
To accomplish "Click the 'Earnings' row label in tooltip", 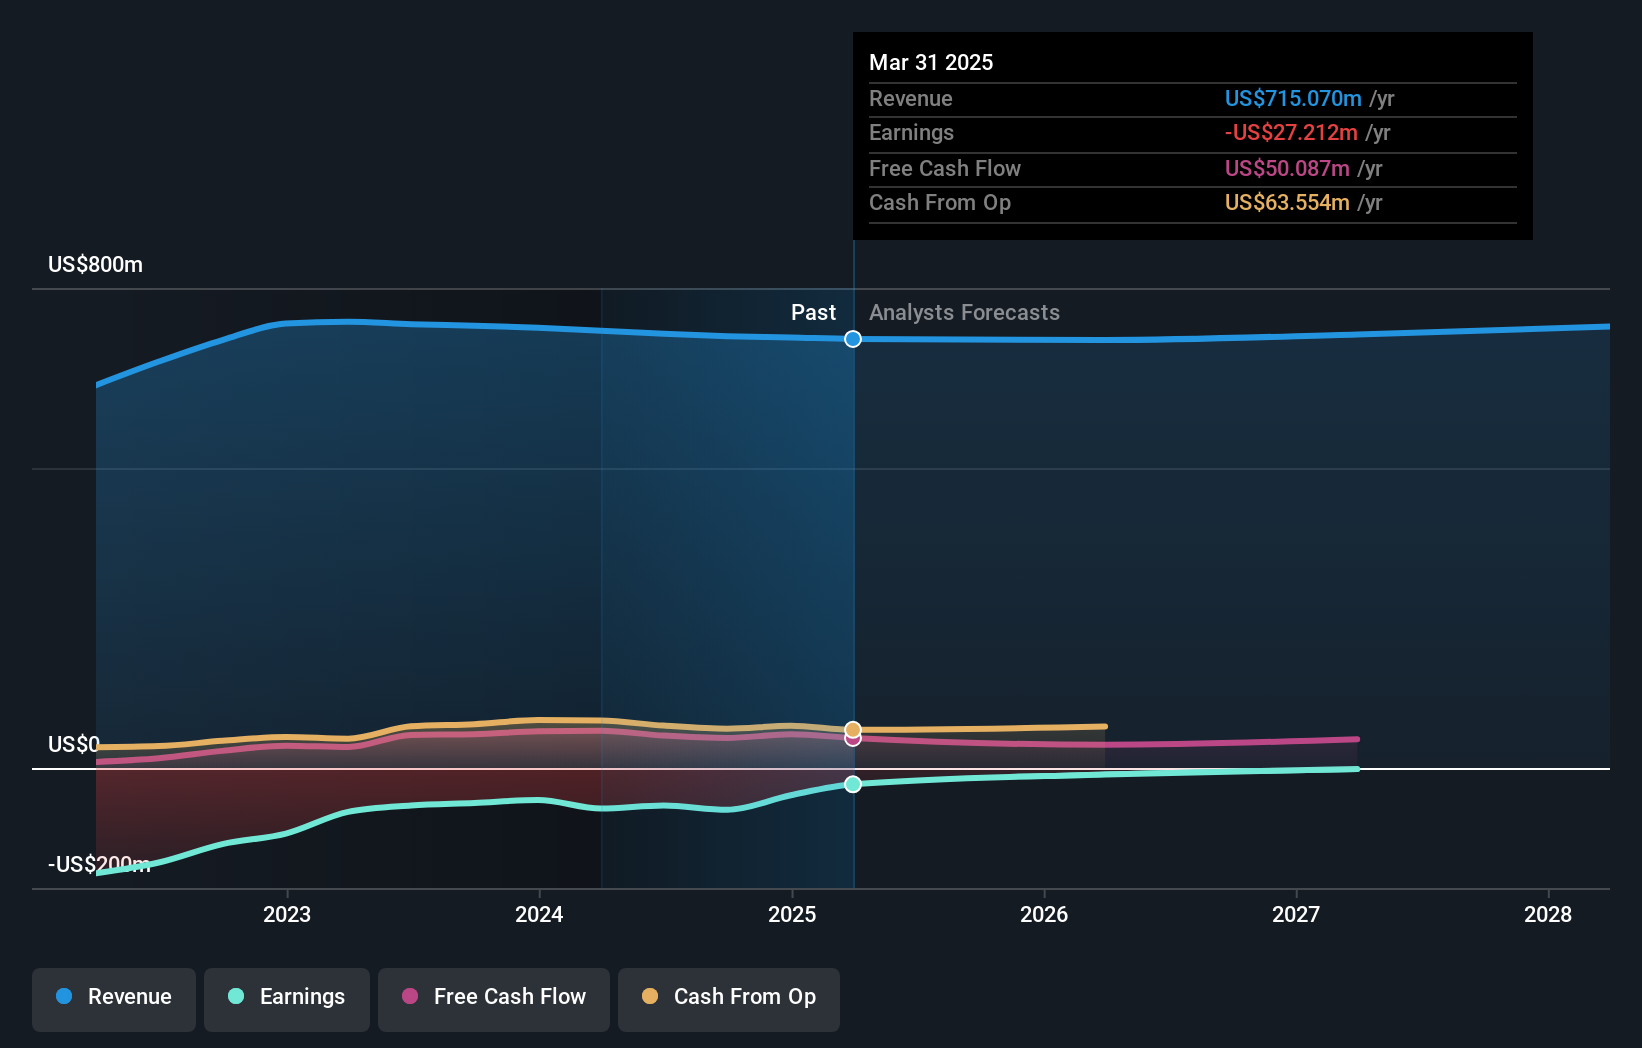I will 911,132.
